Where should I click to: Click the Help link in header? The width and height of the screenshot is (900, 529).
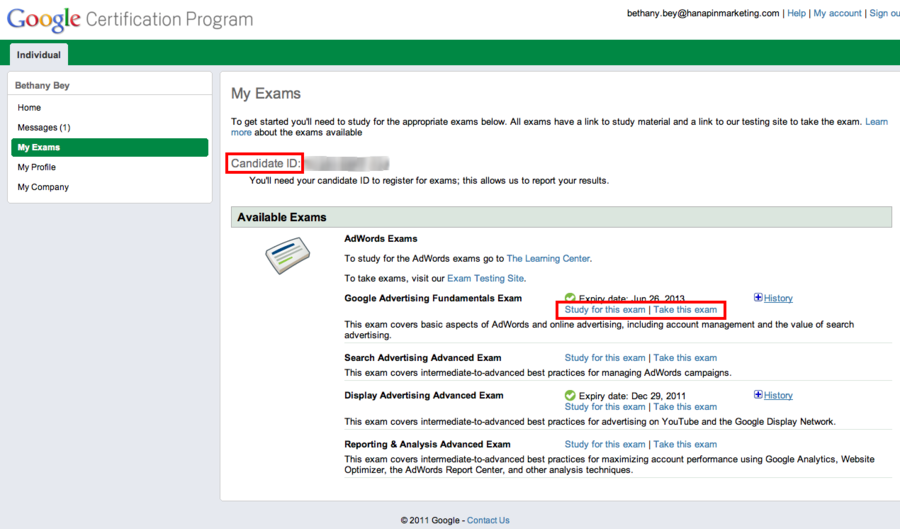click(796, 13)
